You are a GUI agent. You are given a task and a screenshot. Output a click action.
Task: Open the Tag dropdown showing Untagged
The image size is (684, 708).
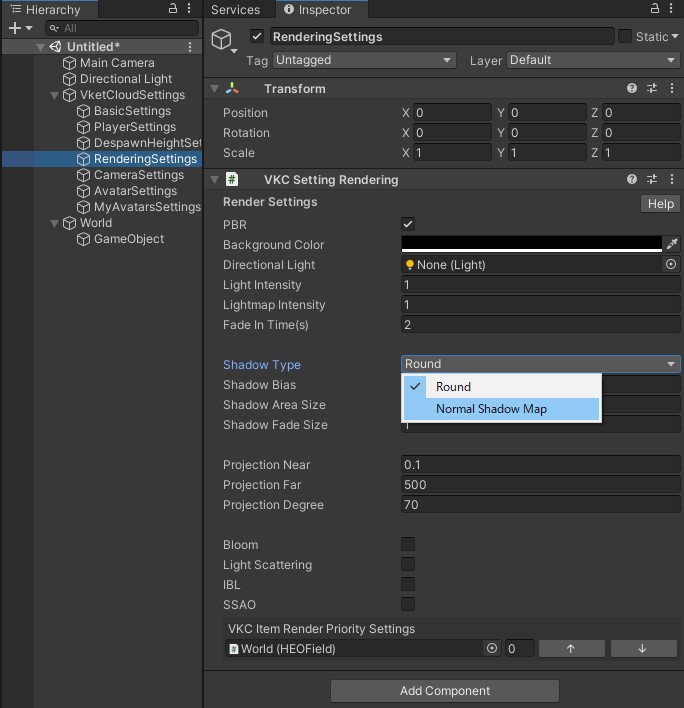click(365, 60)
